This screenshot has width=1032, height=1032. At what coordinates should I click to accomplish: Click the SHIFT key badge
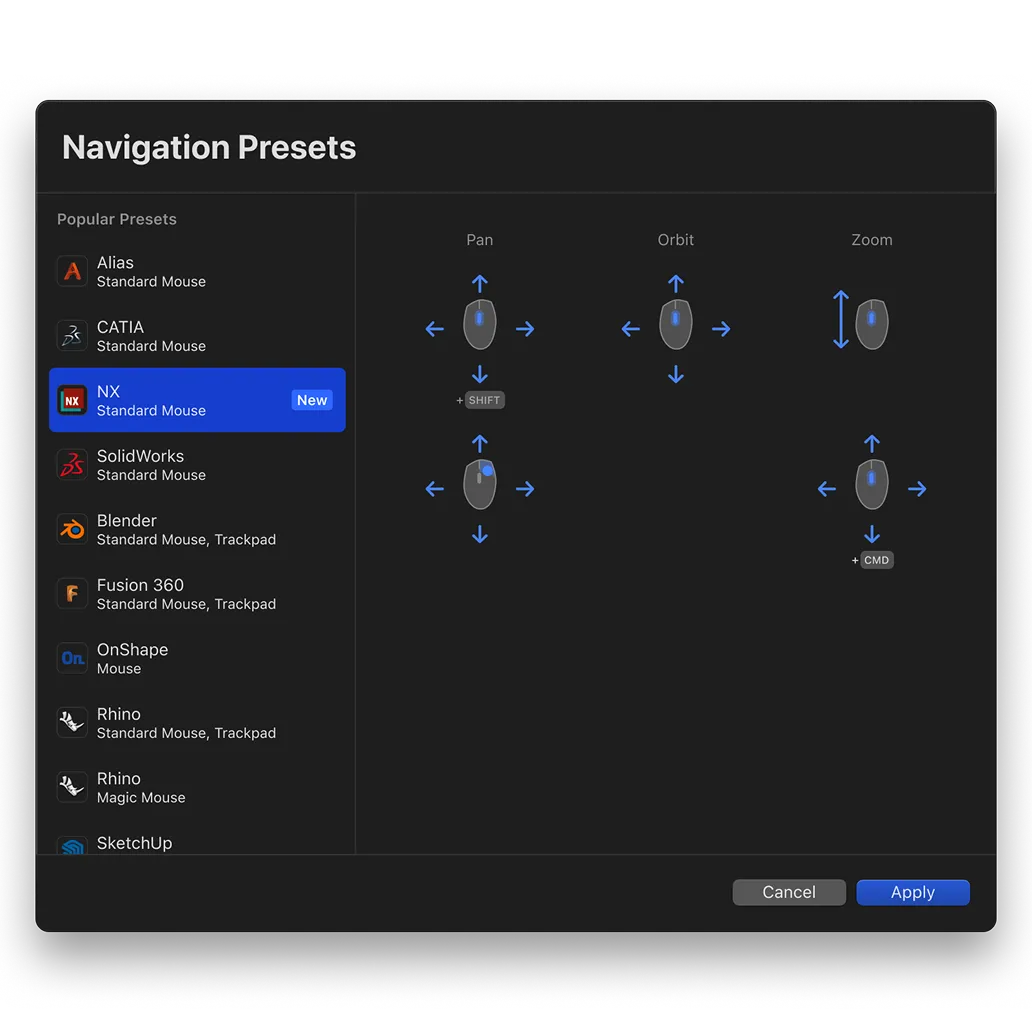pos(484,400)
